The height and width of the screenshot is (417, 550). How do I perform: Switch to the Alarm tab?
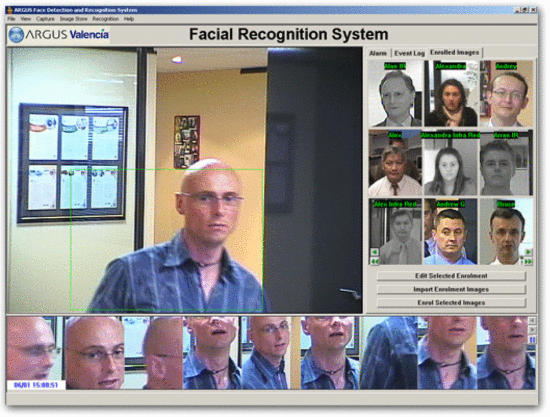click(378, 53)
